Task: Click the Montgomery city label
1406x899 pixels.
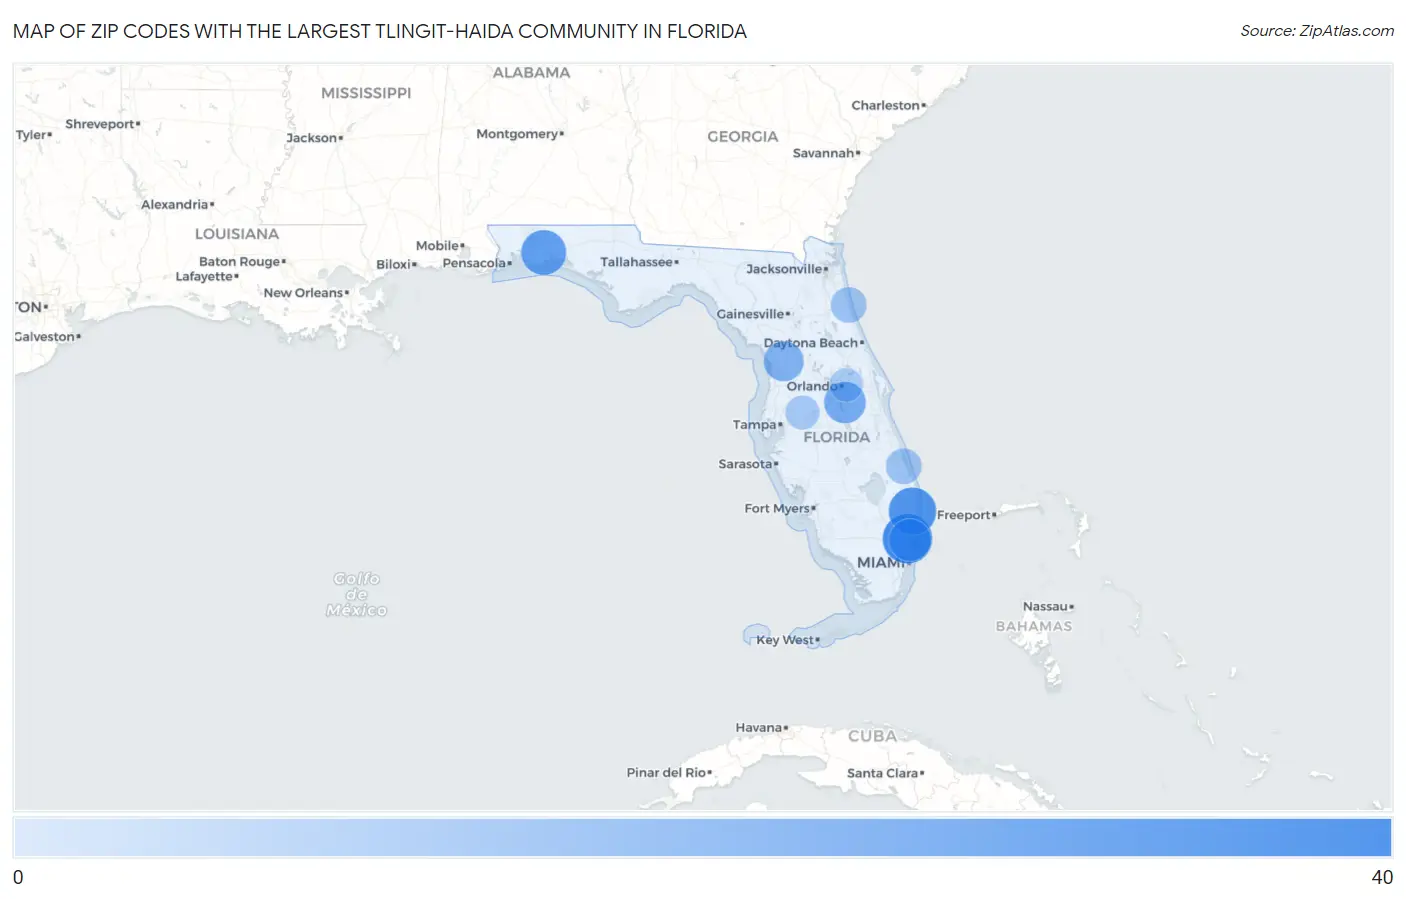Action: click(x=518, y=134)
